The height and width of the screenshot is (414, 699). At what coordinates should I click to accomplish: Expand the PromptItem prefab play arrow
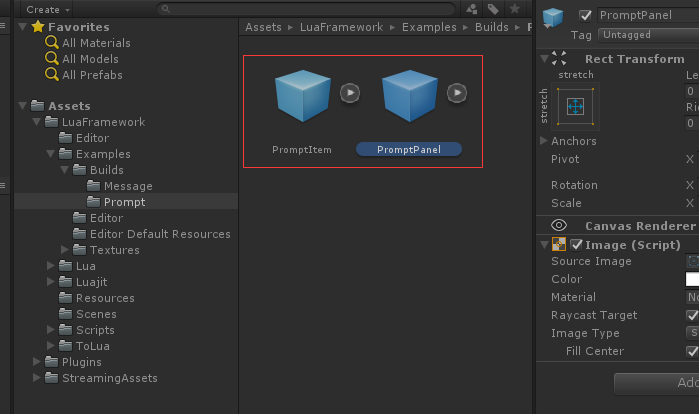pyautogui.click(x=350, y=93)
